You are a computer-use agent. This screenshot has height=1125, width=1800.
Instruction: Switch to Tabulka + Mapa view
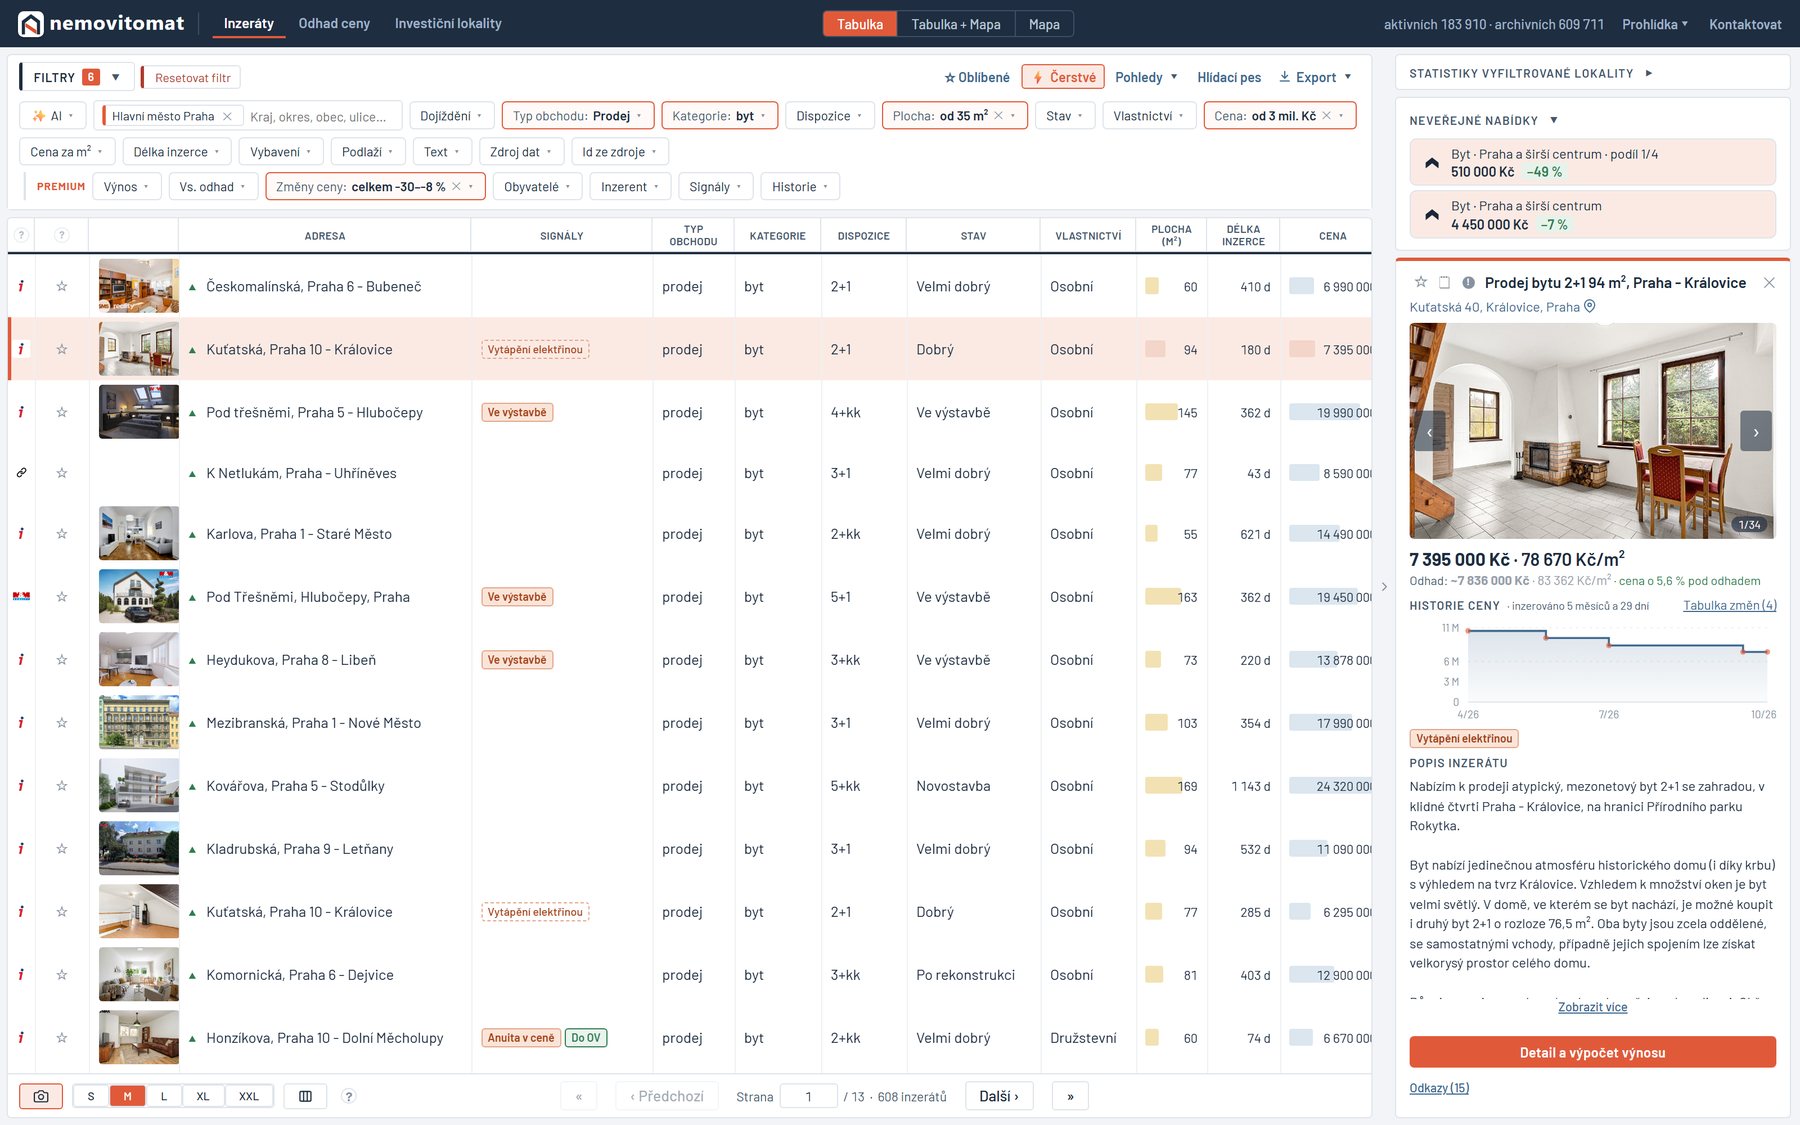pyautogui.click(x=956, y=24)
